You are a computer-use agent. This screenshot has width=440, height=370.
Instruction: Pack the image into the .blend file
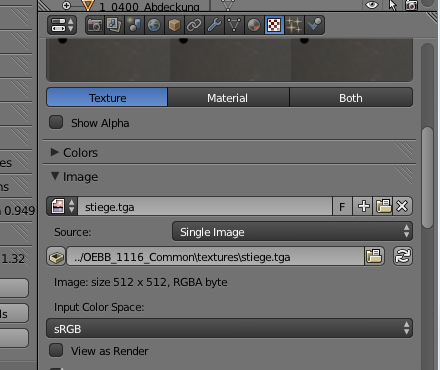56,256
